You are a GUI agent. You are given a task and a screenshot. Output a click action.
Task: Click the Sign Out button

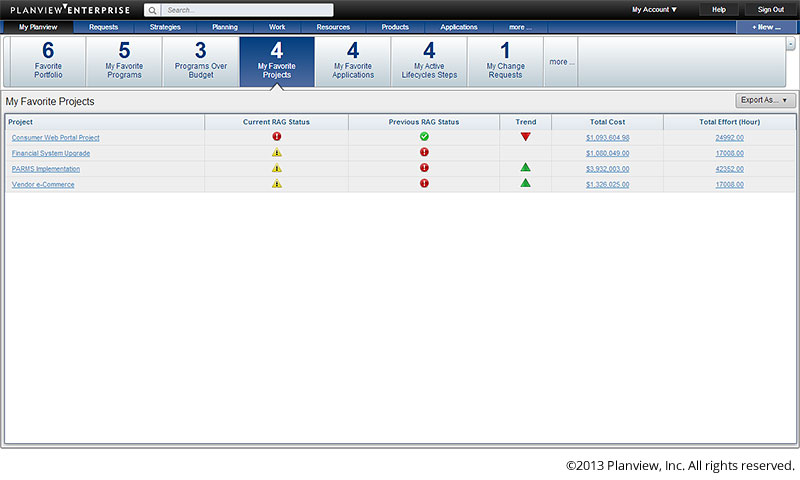pyautogui.click(x=771, y=10)
